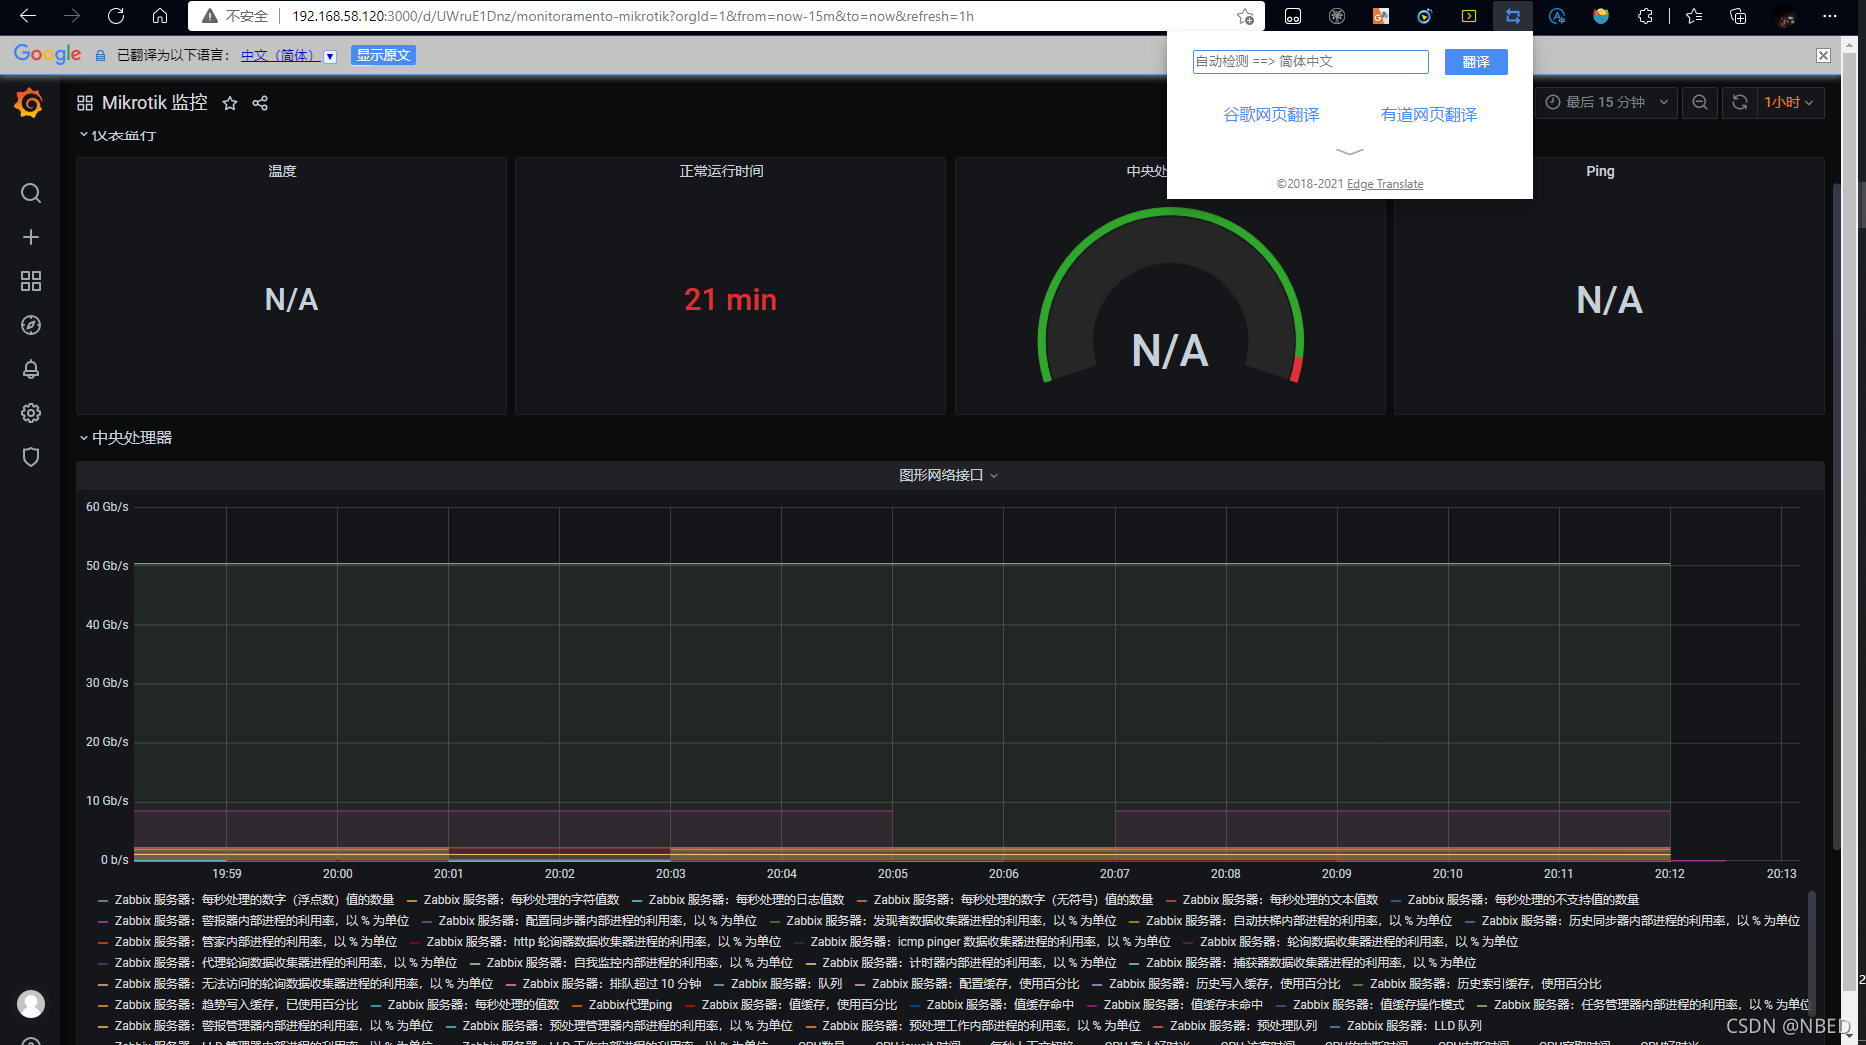Share the dashboard using the share icon

[x=260, y=103]
